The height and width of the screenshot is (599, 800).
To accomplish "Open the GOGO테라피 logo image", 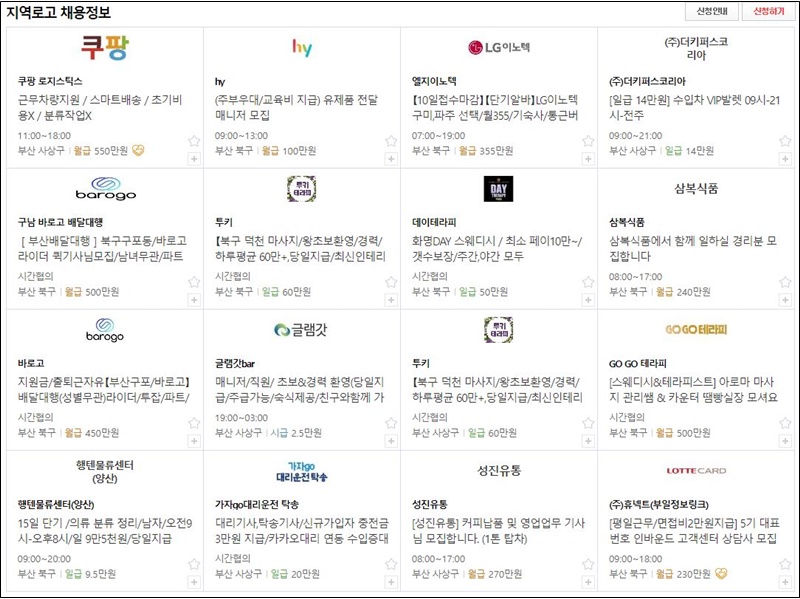I will click(x=696, y=330).
